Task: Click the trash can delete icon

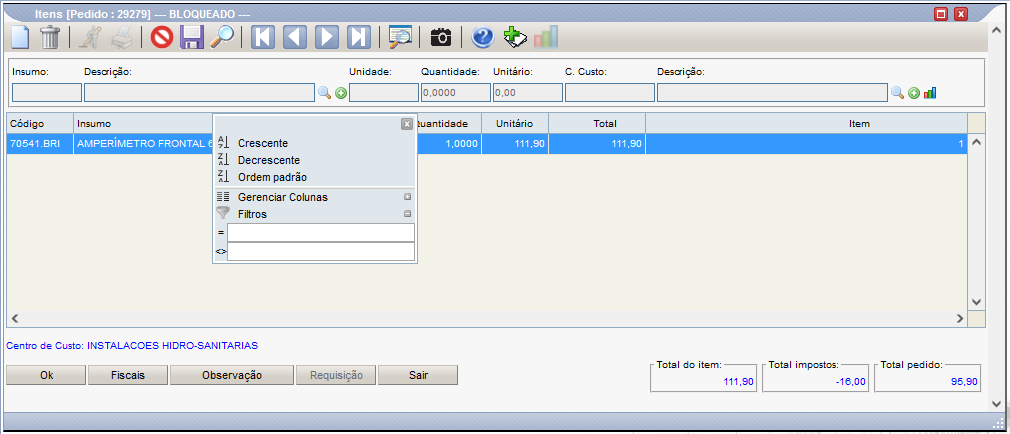Action: (x=50, y=37)
